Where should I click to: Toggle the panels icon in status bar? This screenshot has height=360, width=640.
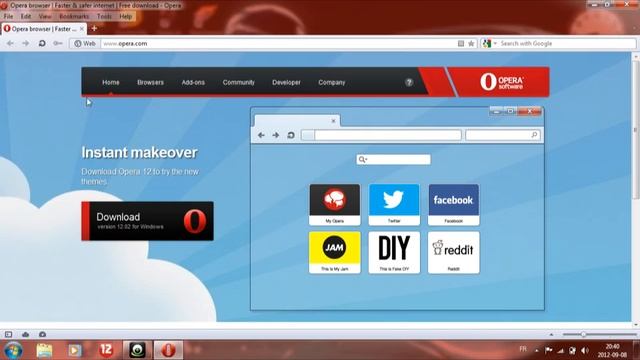pos(9,334)
